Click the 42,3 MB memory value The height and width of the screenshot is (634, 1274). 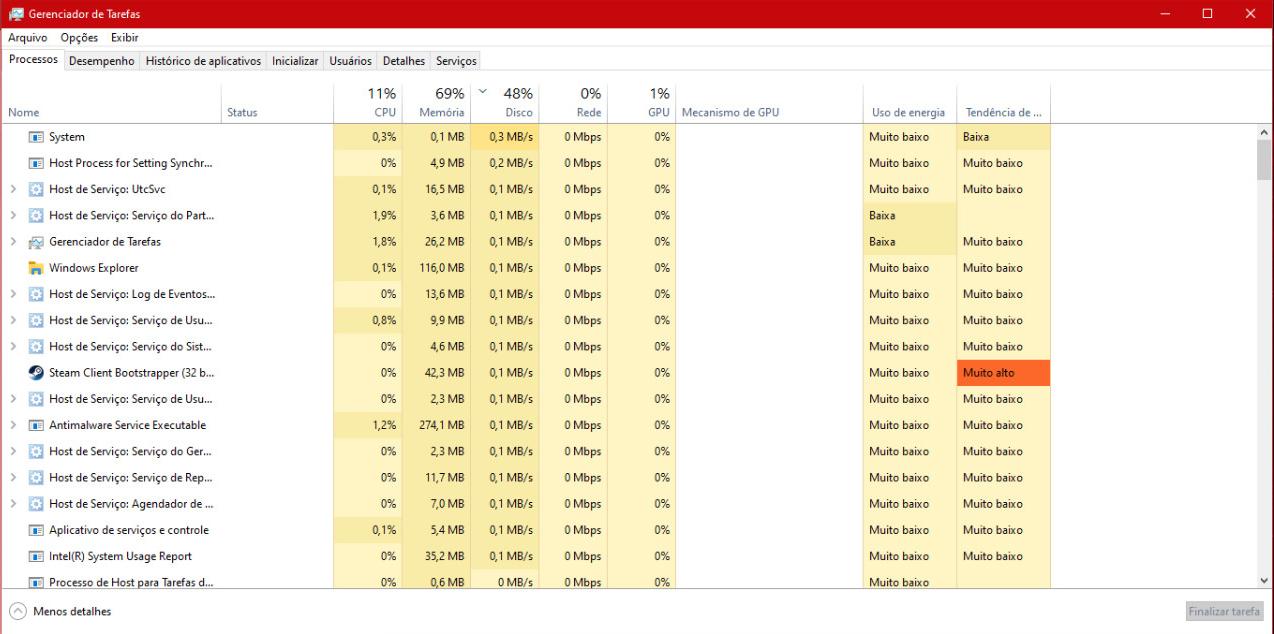pos(444,373)
